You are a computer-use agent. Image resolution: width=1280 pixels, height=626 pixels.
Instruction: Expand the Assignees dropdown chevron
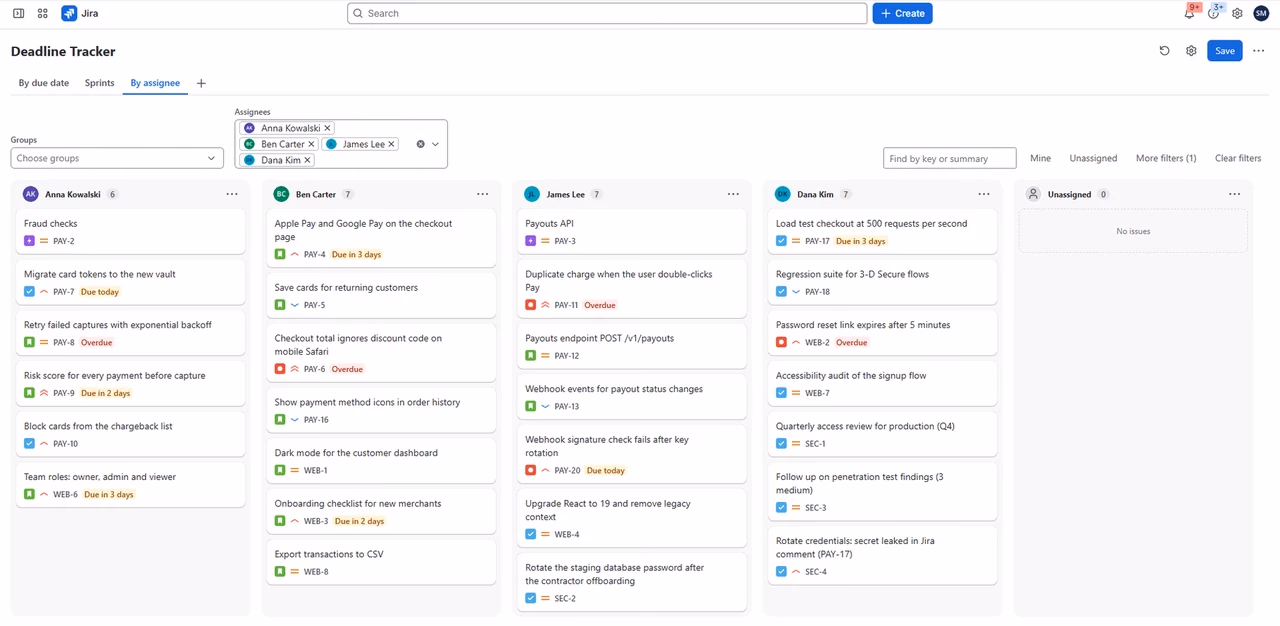click(x=435, y=144)
